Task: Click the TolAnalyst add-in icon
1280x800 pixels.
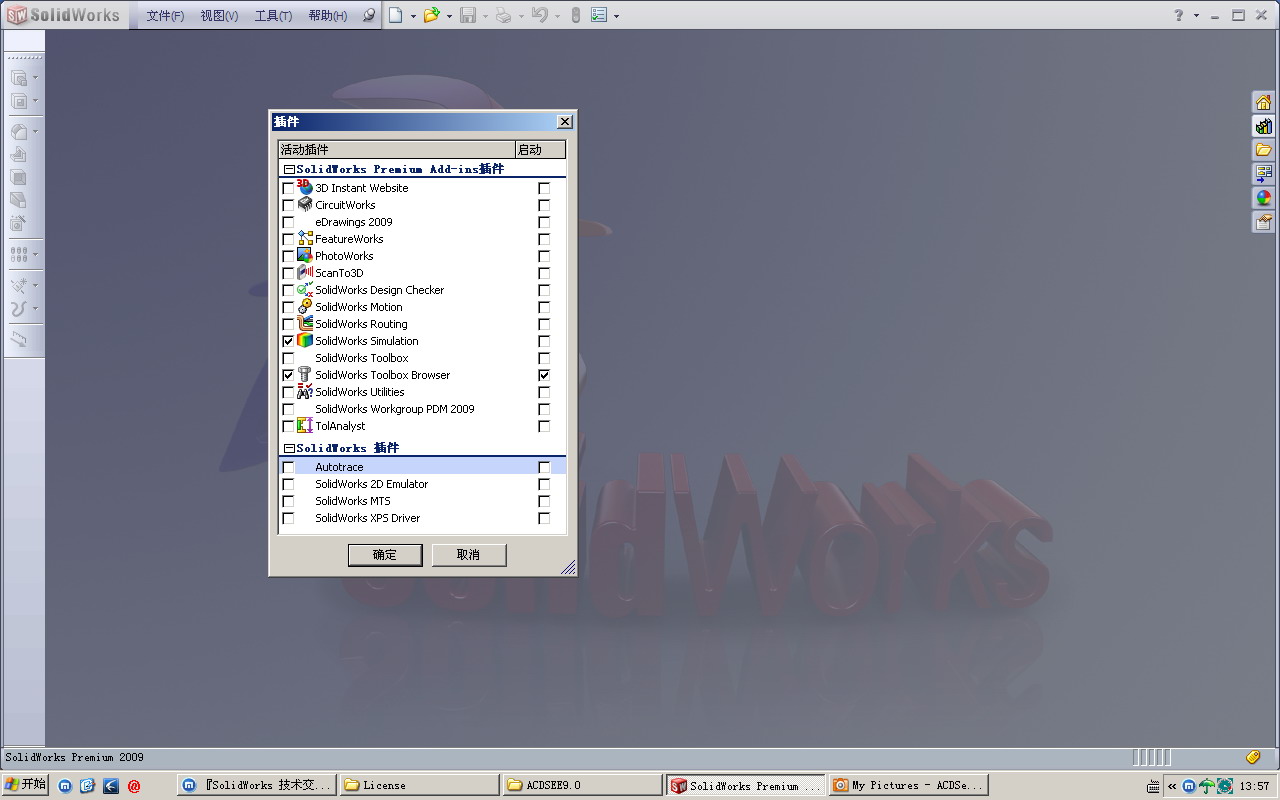Action: [305, 426]
